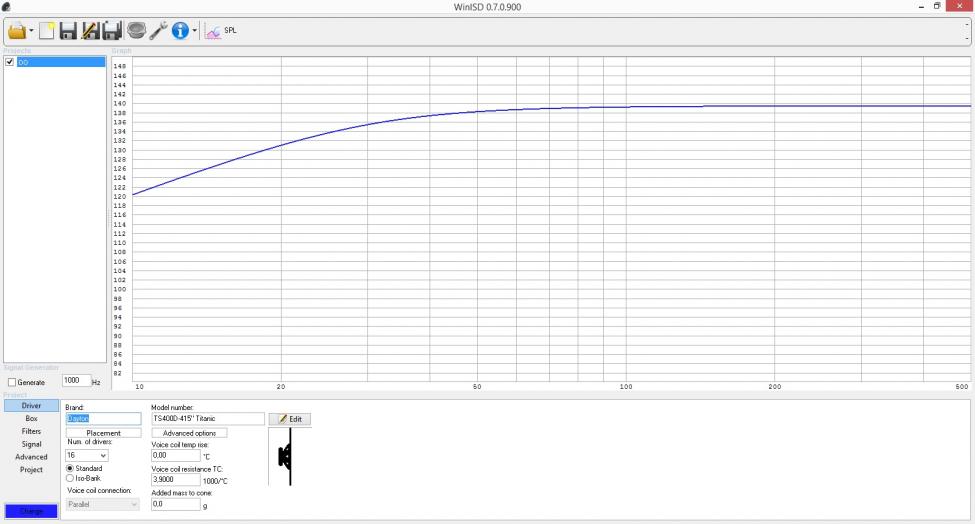Click the Added mass to cone field
The height and width of the screenshot is (524, 975).
point(176,504)
